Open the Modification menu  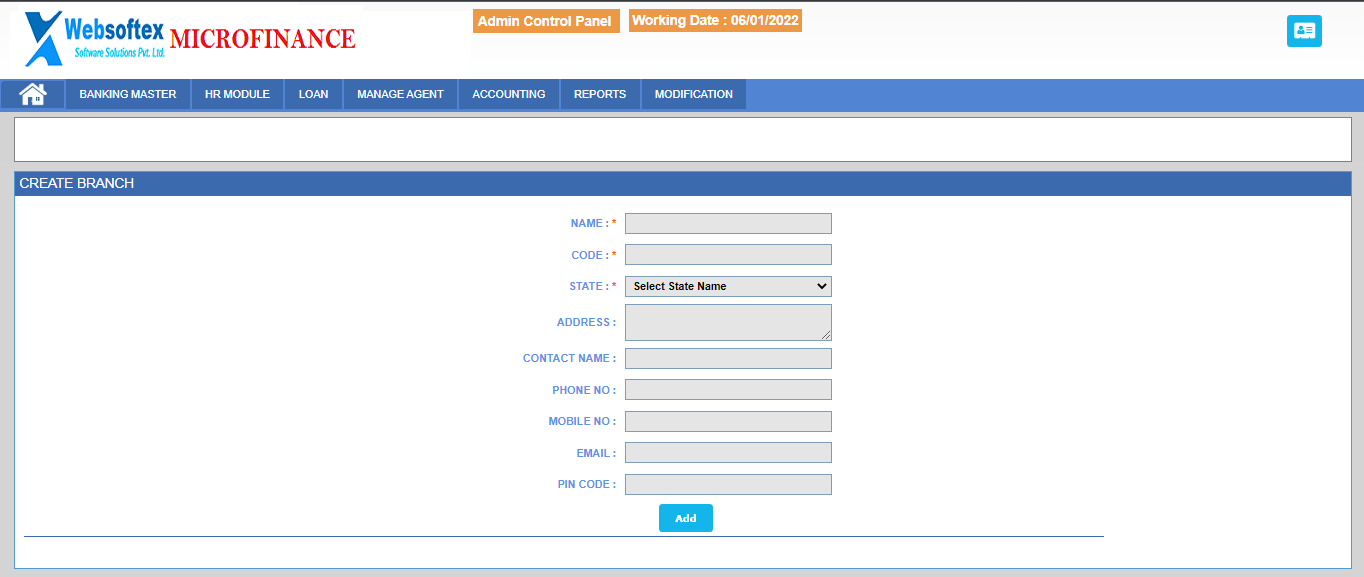point(694,94)
